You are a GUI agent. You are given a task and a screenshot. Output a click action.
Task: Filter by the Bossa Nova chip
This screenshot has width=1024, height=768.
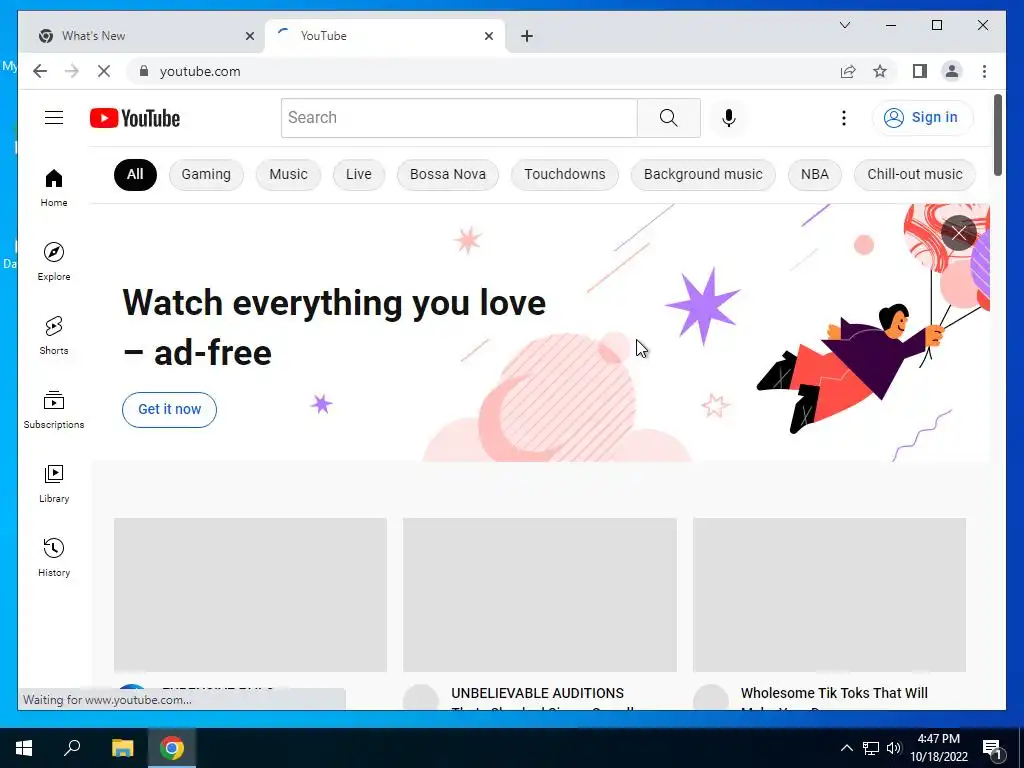pos(447,174)
